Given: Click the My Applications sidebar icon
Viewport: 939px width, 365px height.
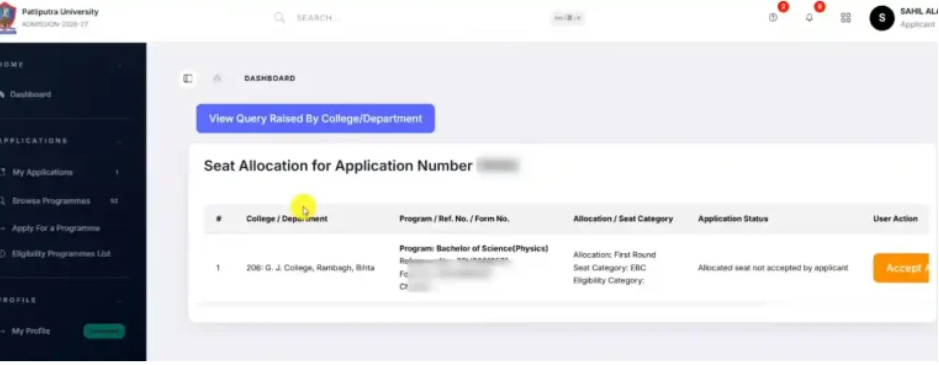Looking at the screenshot, I should tap(3, 172).
